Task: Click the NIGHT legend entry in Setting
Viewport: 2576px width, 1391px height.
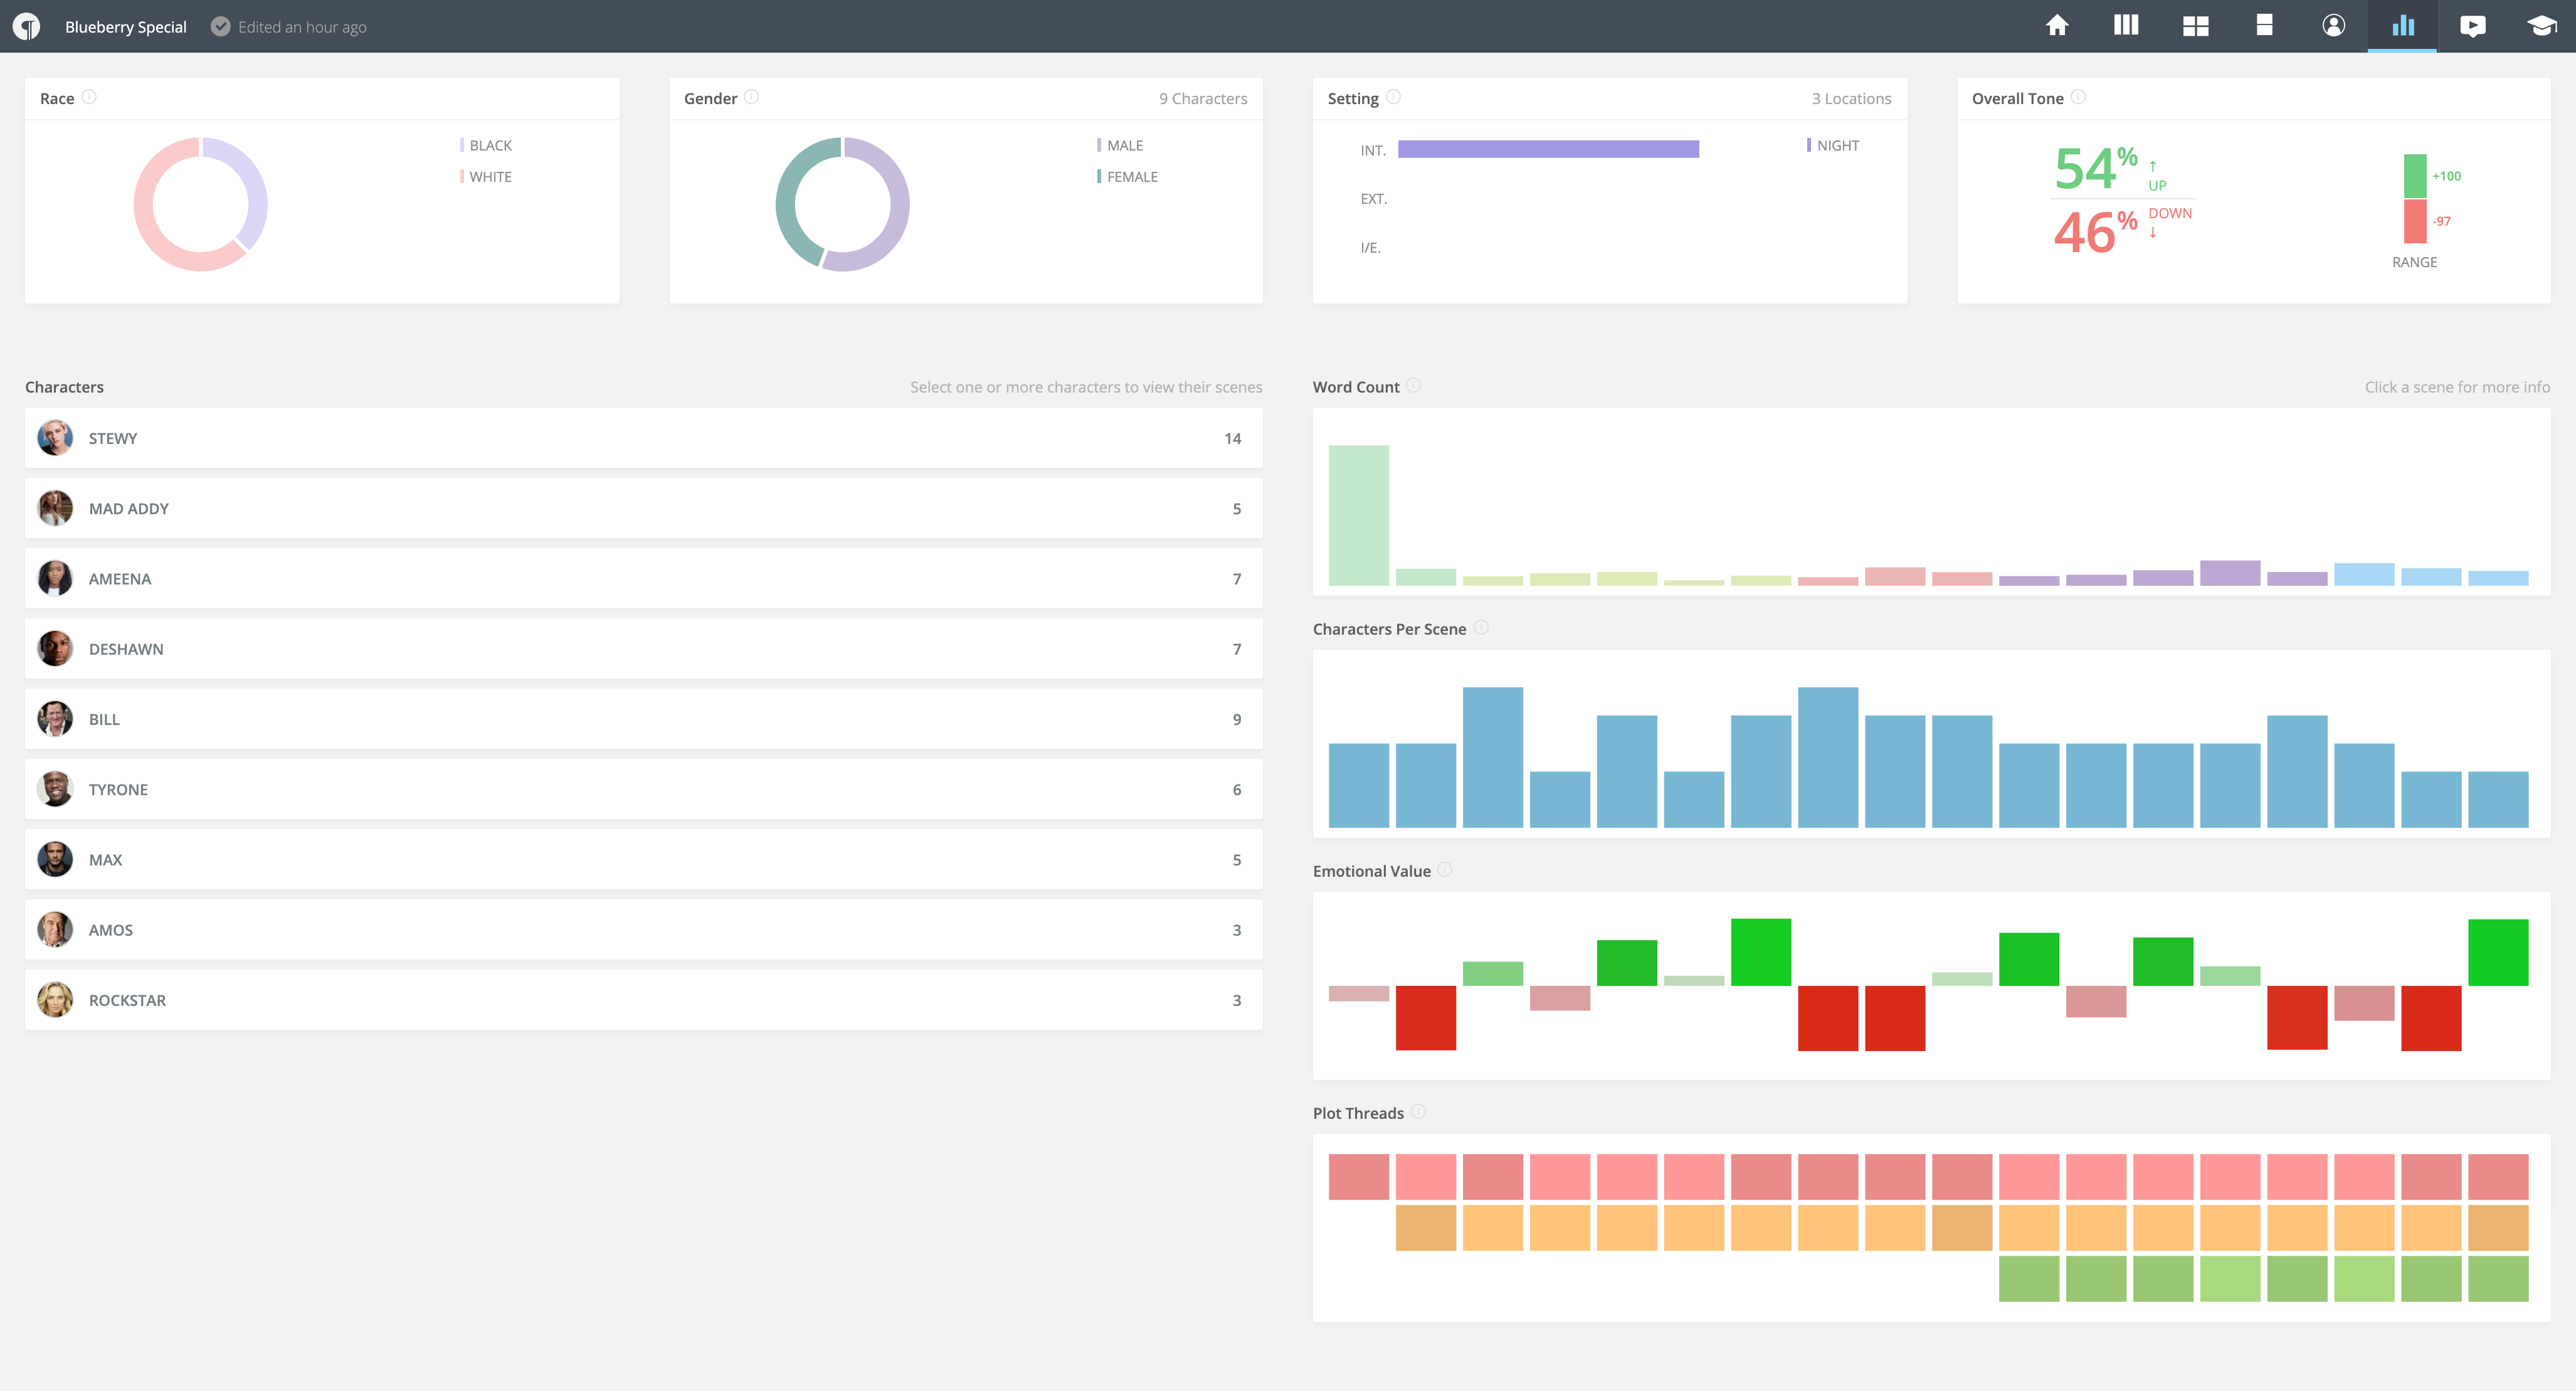Action: [x=1833, y=145]
